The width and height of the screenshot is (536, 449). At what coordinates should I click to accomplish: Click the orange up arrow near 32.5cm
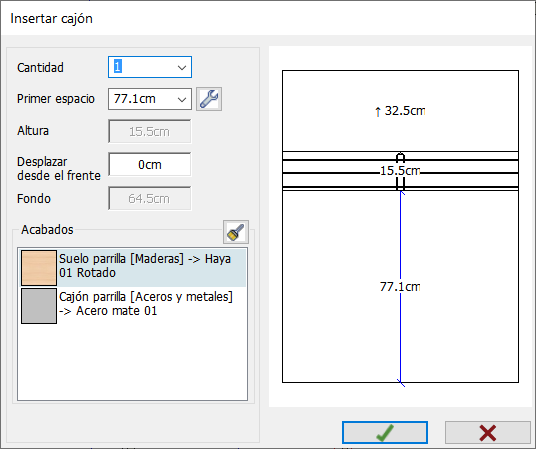378,111
